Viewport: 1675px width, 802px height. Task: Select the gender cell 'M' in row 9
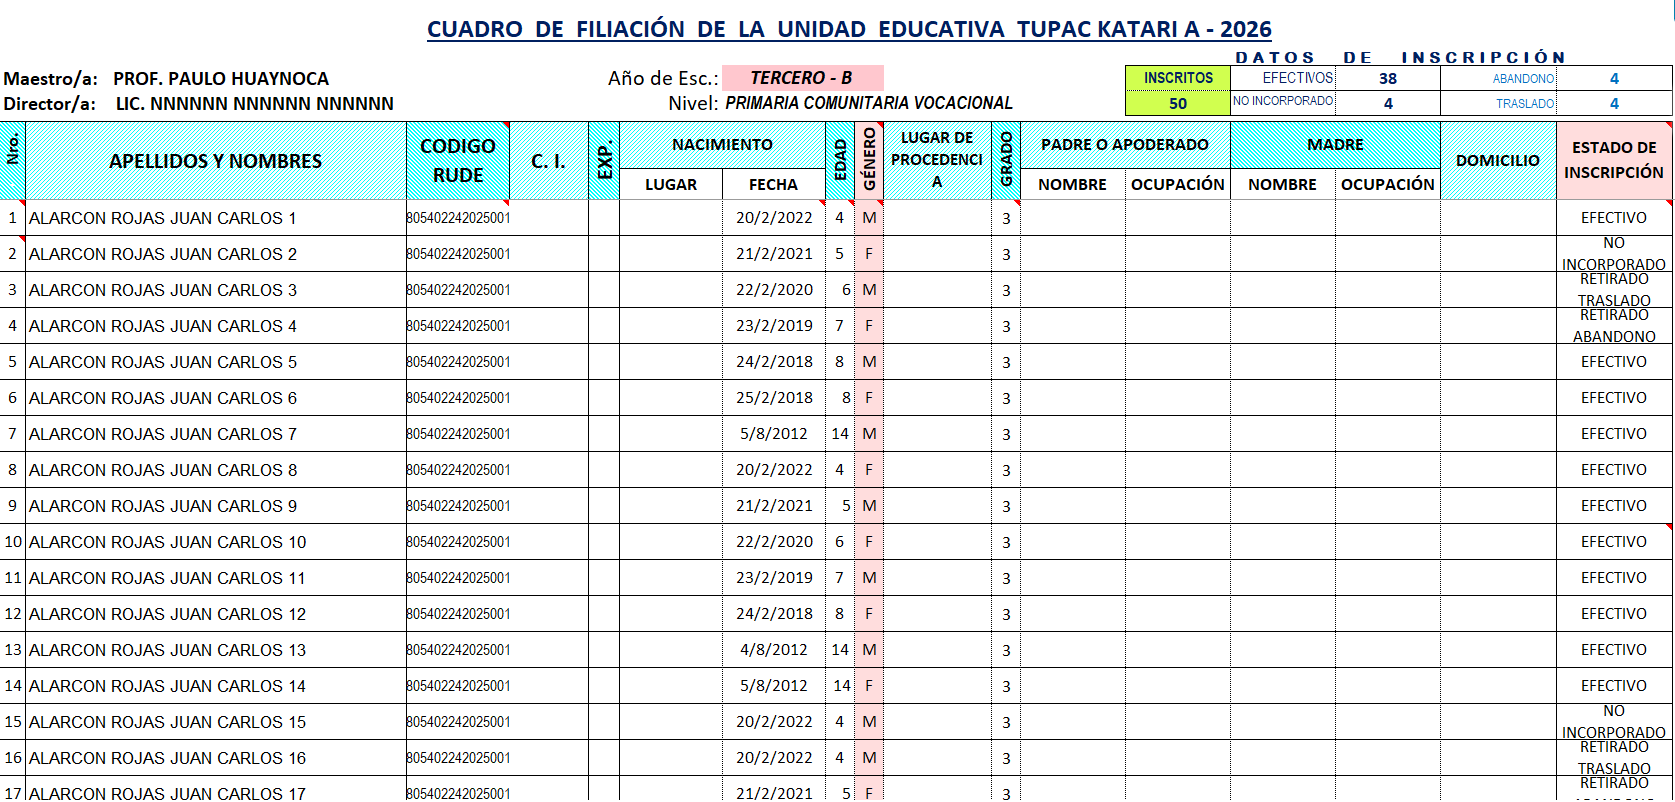click(x=869, y=506)
